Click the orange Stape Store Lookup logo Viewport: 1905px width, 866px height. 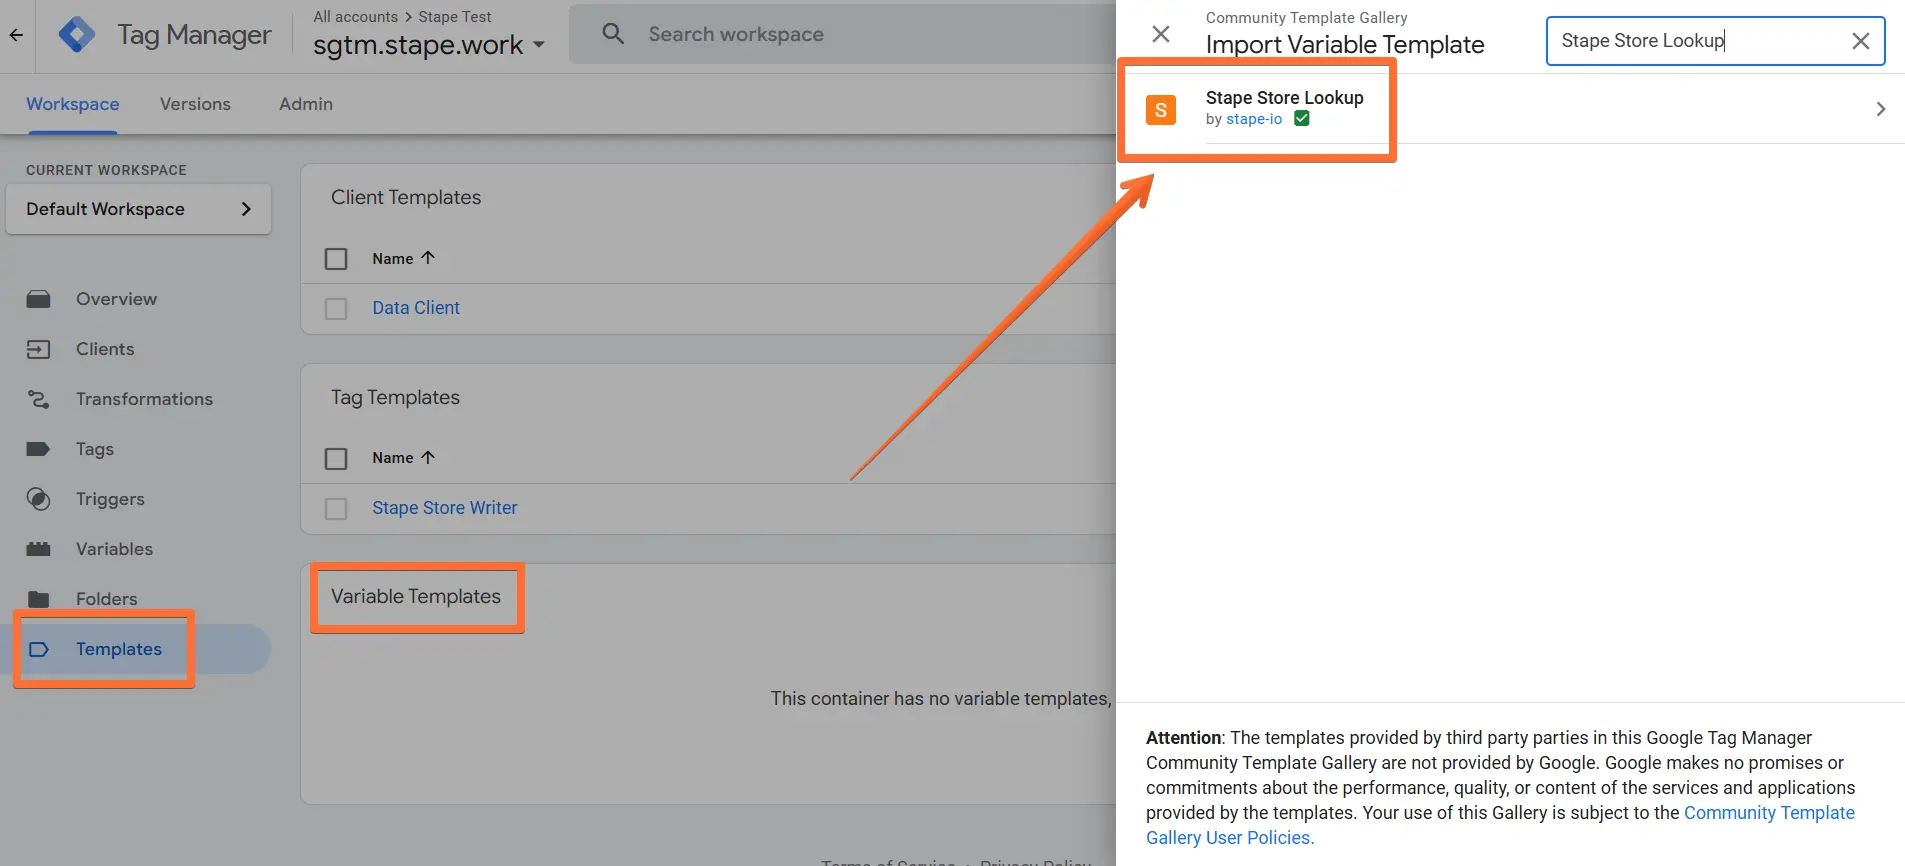pos(1161,110)
